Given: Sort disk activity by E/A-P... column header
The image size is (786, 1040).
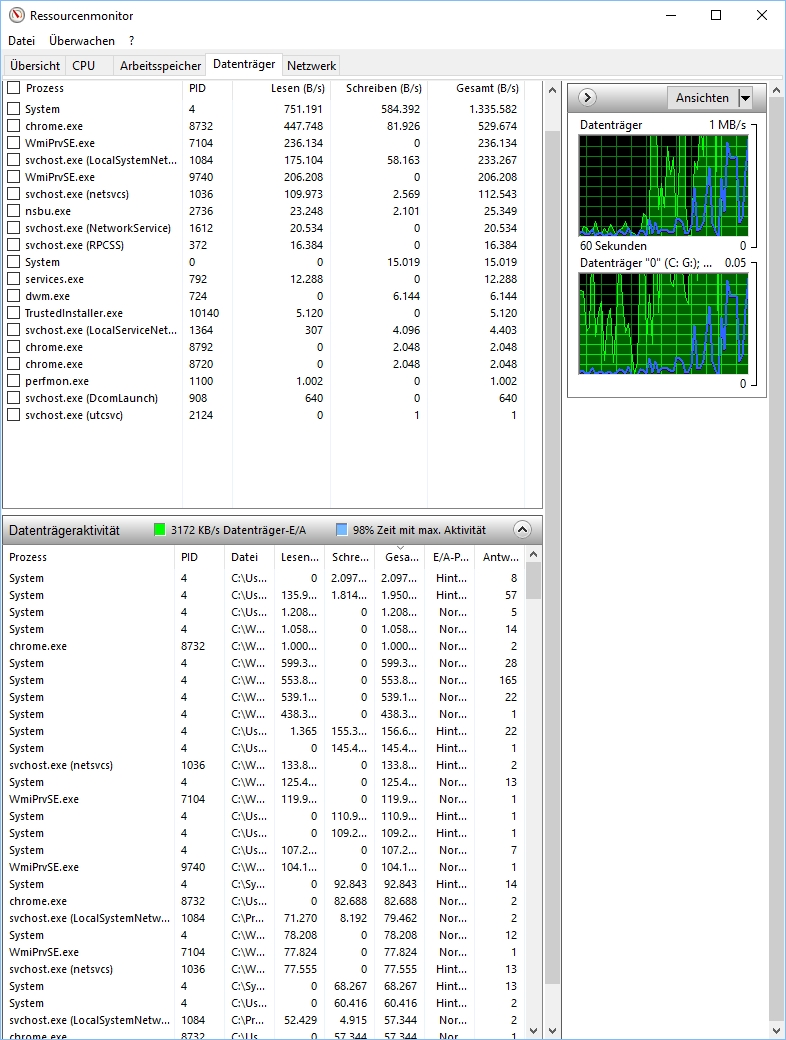Looking at the screenshot, I should (x=450, y=557).
